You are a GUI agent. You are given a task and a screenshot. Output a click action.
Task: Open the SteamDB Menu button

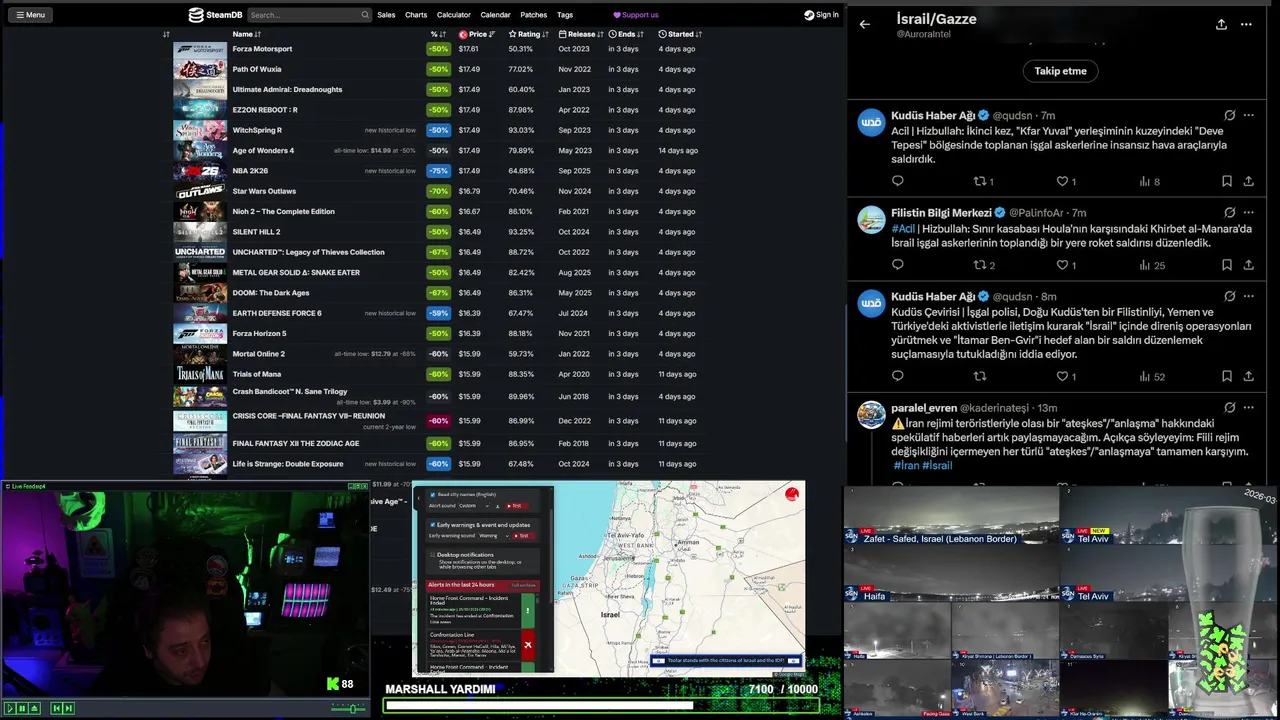pos(30,15)
